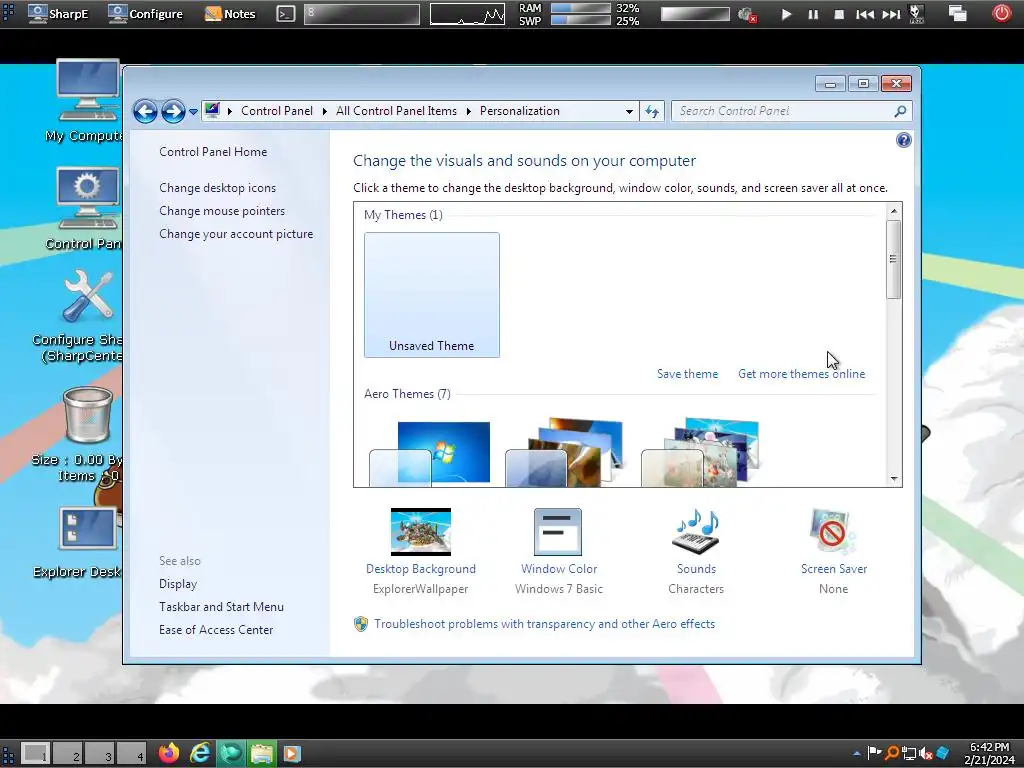Click Control Panel in the breadcrumb
1024x768 pixels.
[277, 111]
